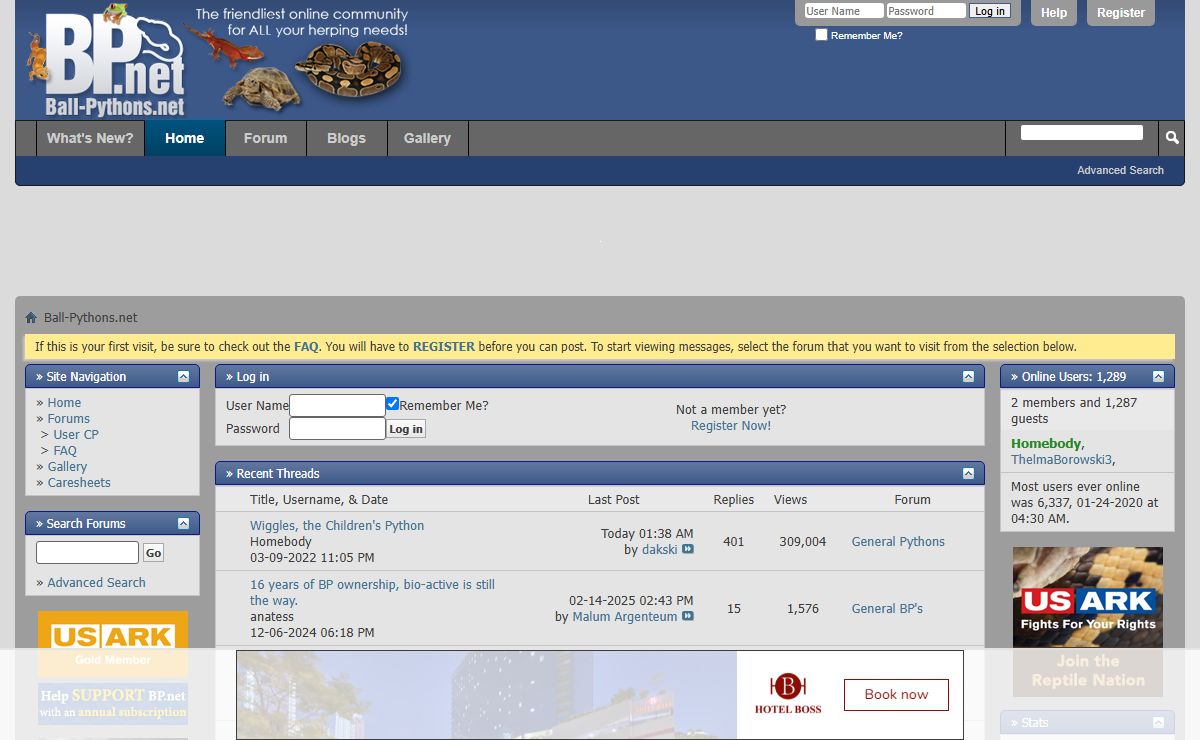Collapse the Stats panel
This screenshot has width=1200, height=740.
pos(1158,723)
